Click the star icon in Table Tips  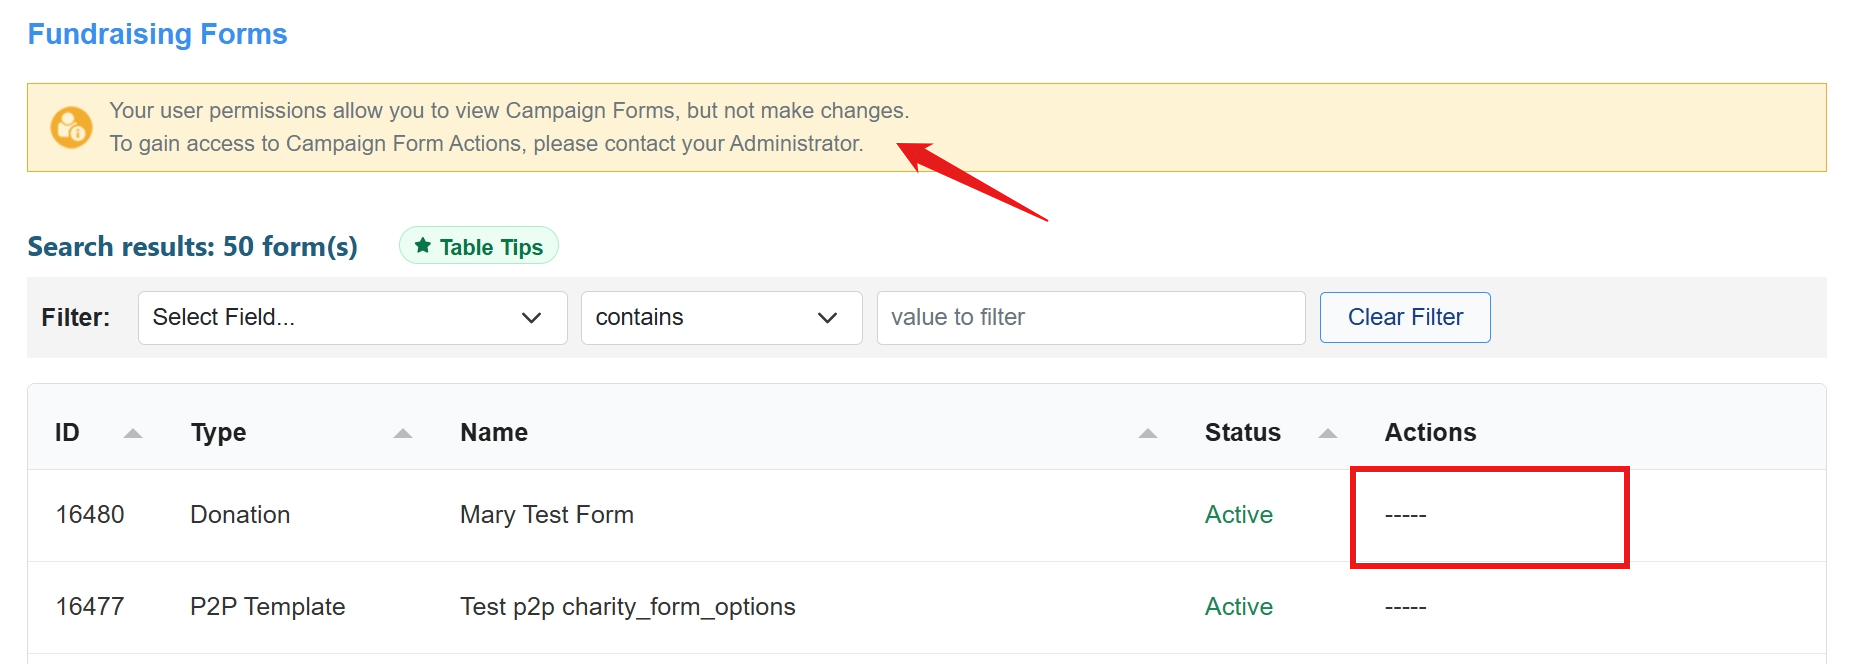(423, 246)
